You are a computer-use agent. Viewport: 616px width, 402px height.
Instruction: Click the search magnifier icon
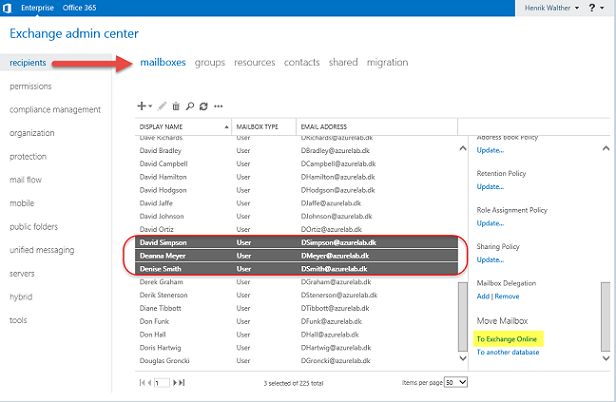(x=190, y=106)
